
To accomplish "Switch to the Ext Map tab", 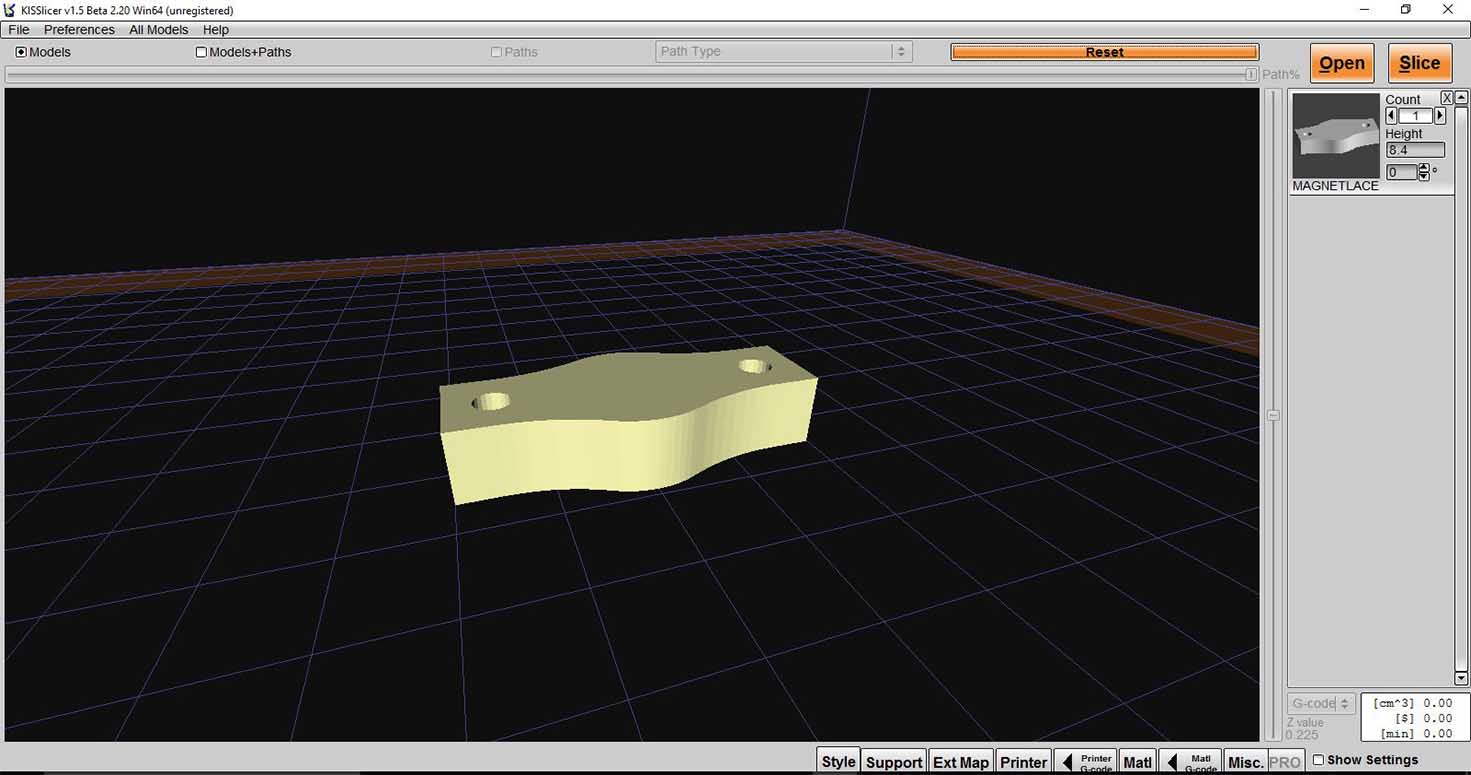I will [961, 761].
